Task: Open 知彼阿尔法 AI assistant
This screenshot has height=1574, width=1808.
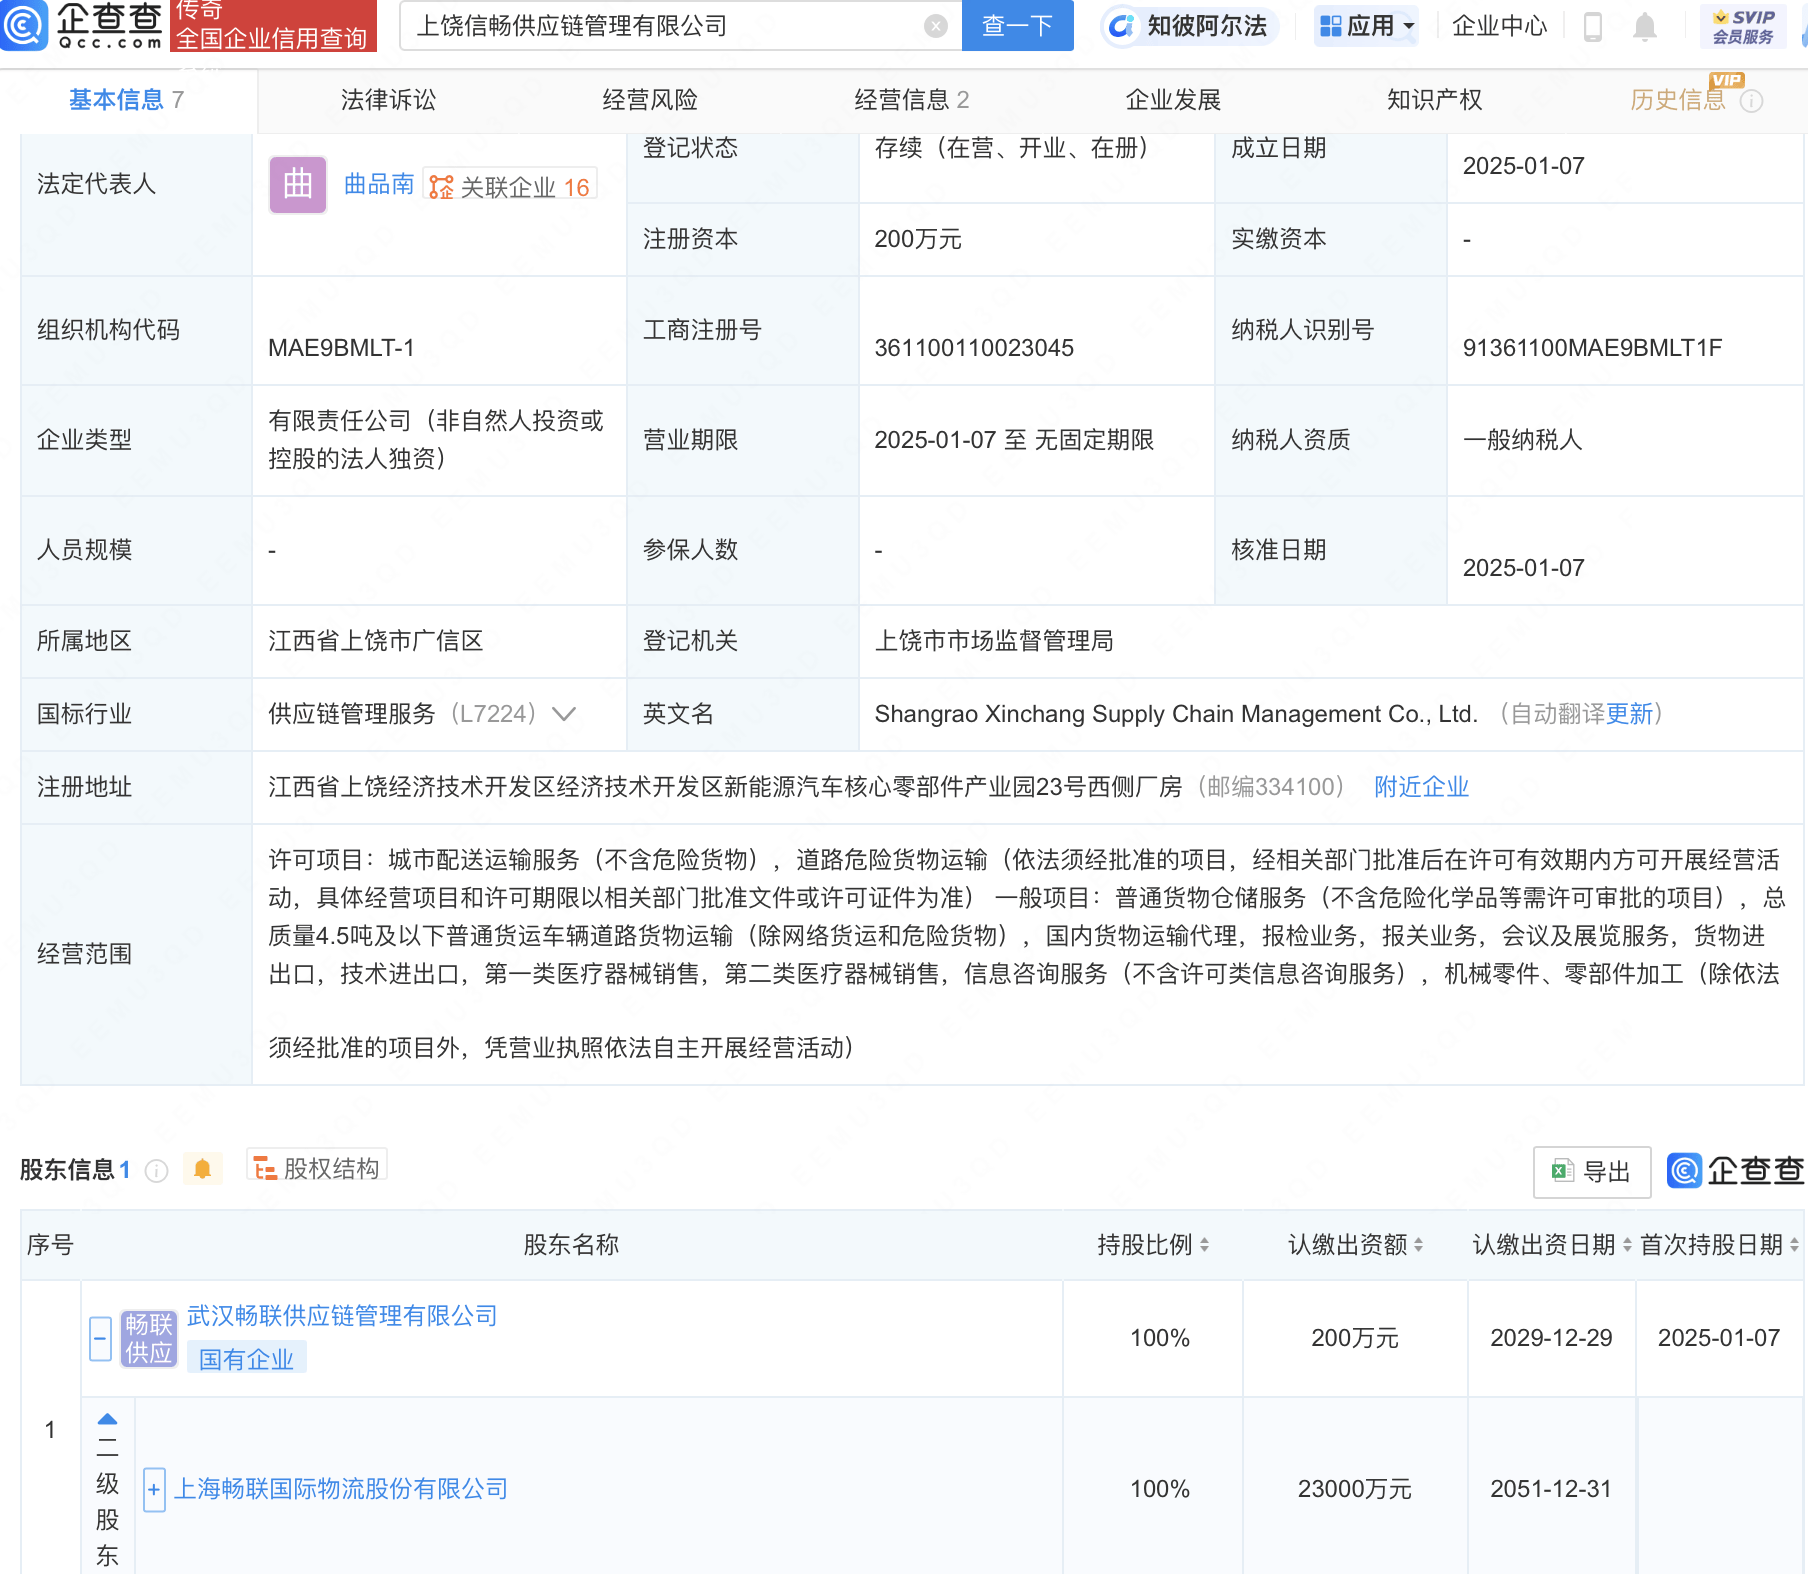Action: pos(1190,26)
